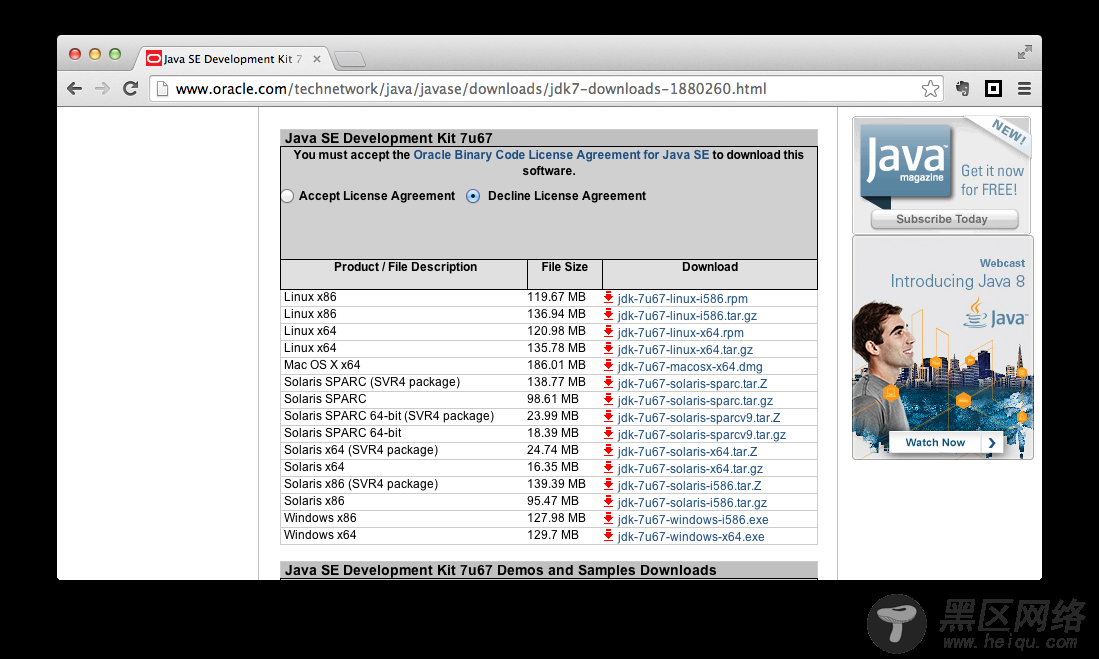Click the page icon beside the URL
The width and height of the screenshot is (1099, 659).
[162, 88]
